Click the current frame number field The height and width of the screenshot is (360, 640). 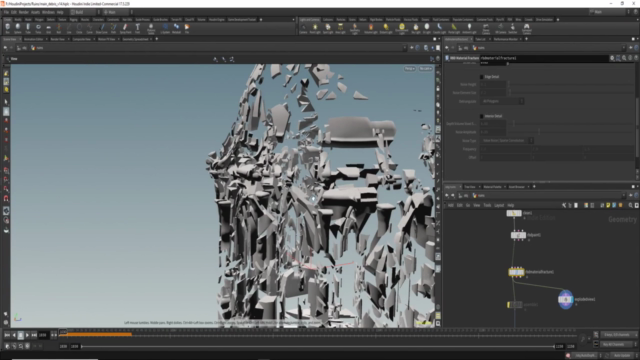point(43,335)
